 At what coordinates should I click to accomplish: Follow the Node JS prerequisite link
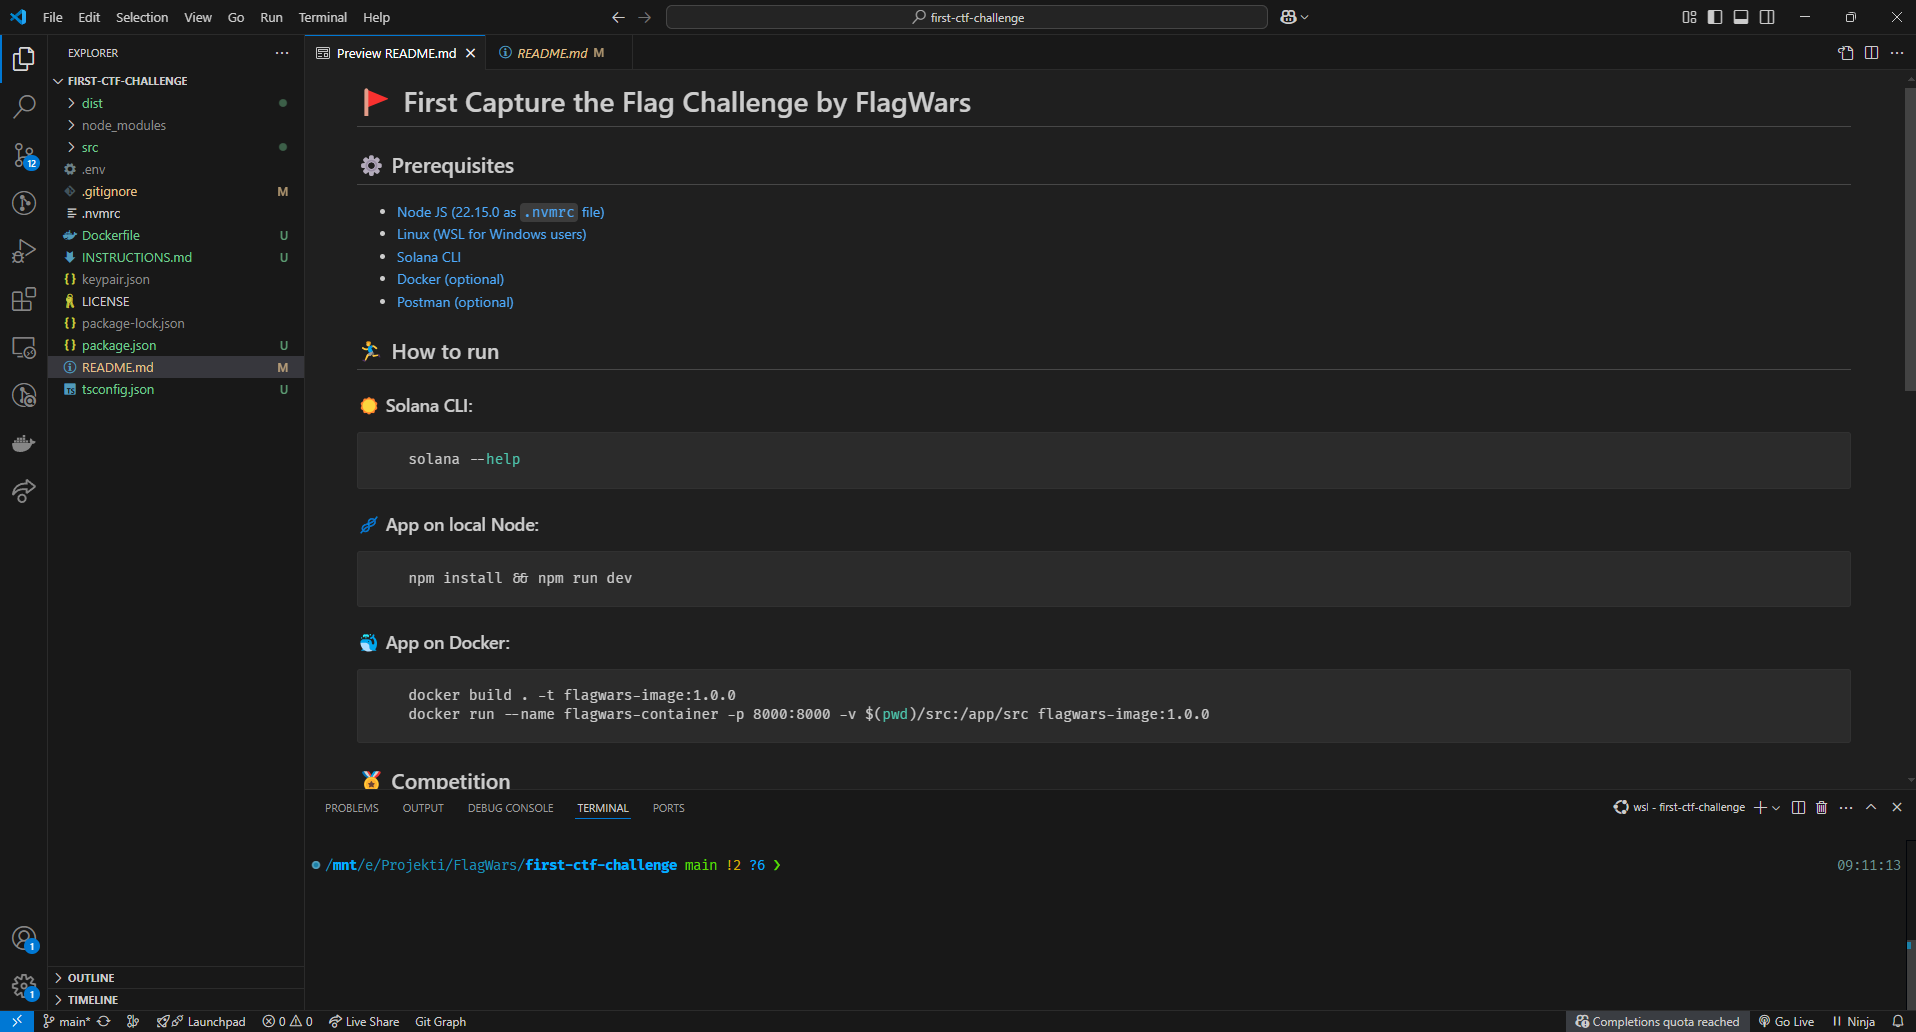(x=500, y=212)
